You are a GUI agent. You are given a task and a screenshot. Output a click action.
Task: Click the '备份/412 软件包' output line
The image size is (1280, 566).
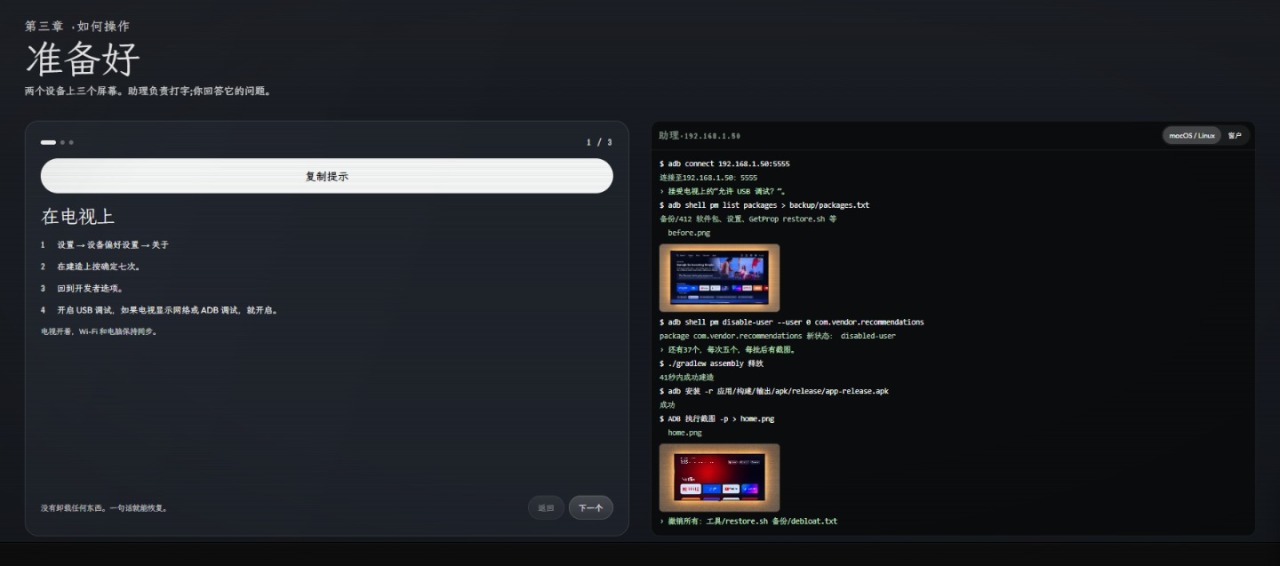[x=748, y=219]
